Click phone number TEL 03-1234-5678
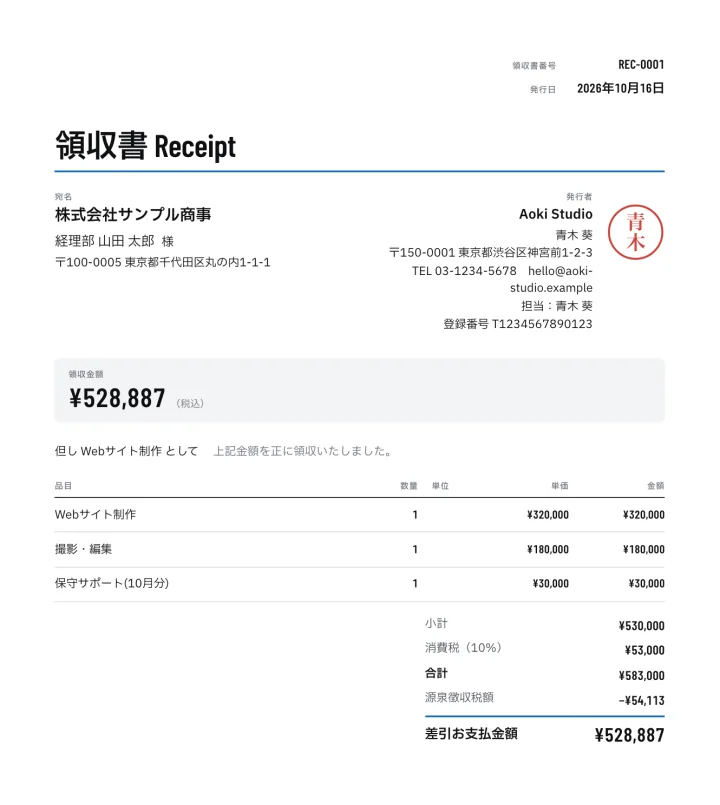The height and width of the screenshot is (805, 720). [x=464, y=271]
